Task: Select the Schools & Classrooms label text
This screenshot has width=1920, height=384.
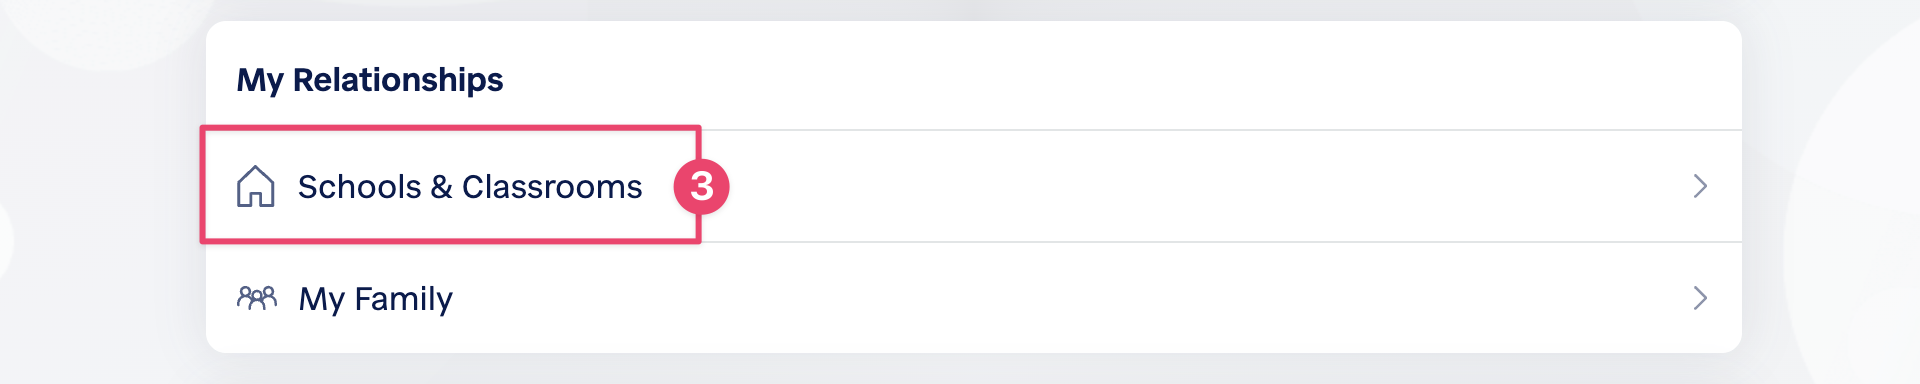Action: click(470, 187)
